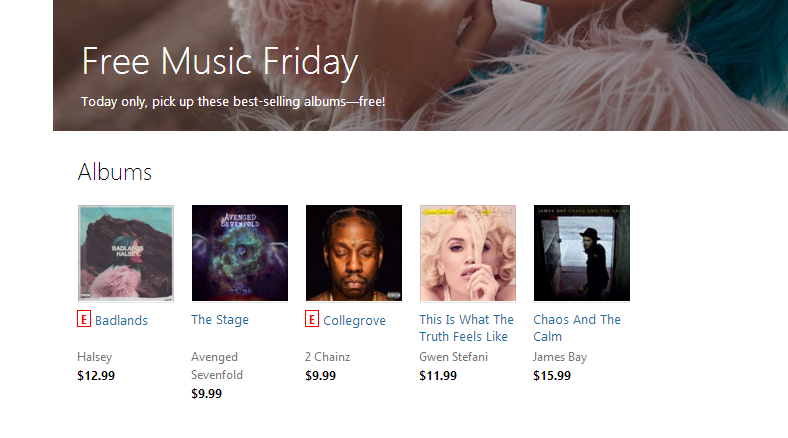
Task: Click the Chaos And The Calm title
Action: click(x=577, y=328)
